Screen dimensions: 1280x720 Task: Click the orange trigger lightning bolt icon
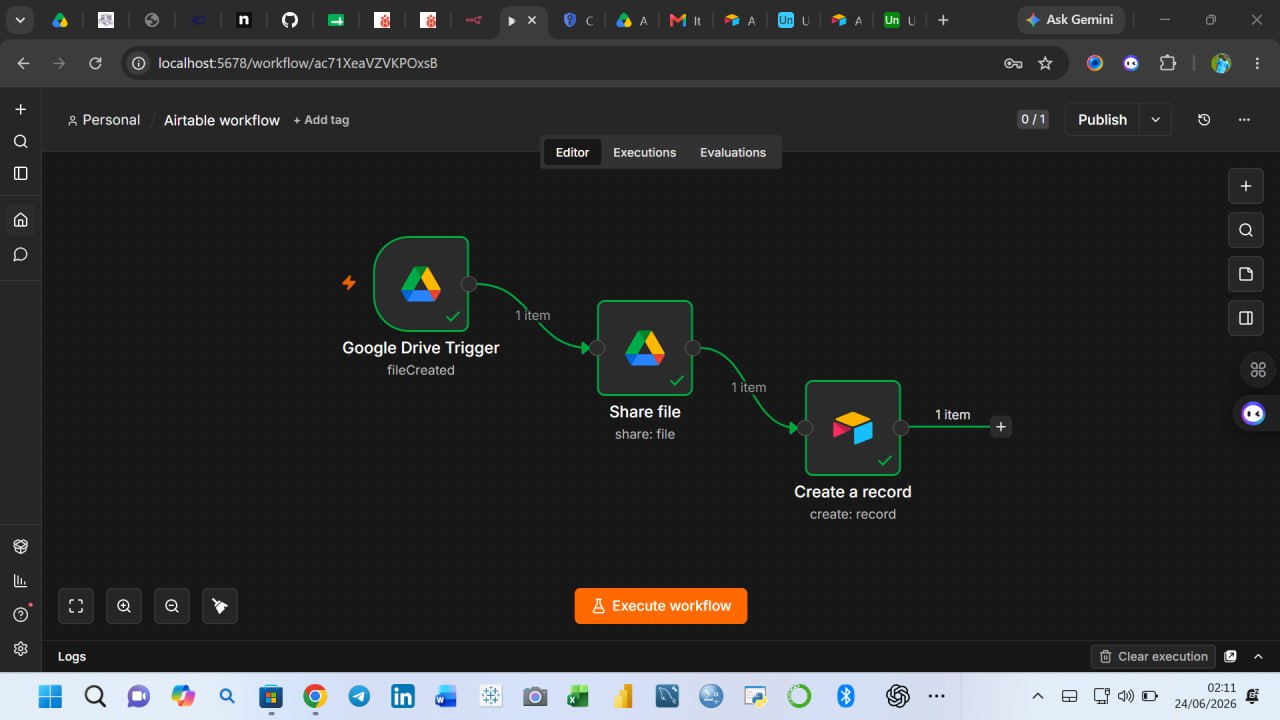pos(349,283)
